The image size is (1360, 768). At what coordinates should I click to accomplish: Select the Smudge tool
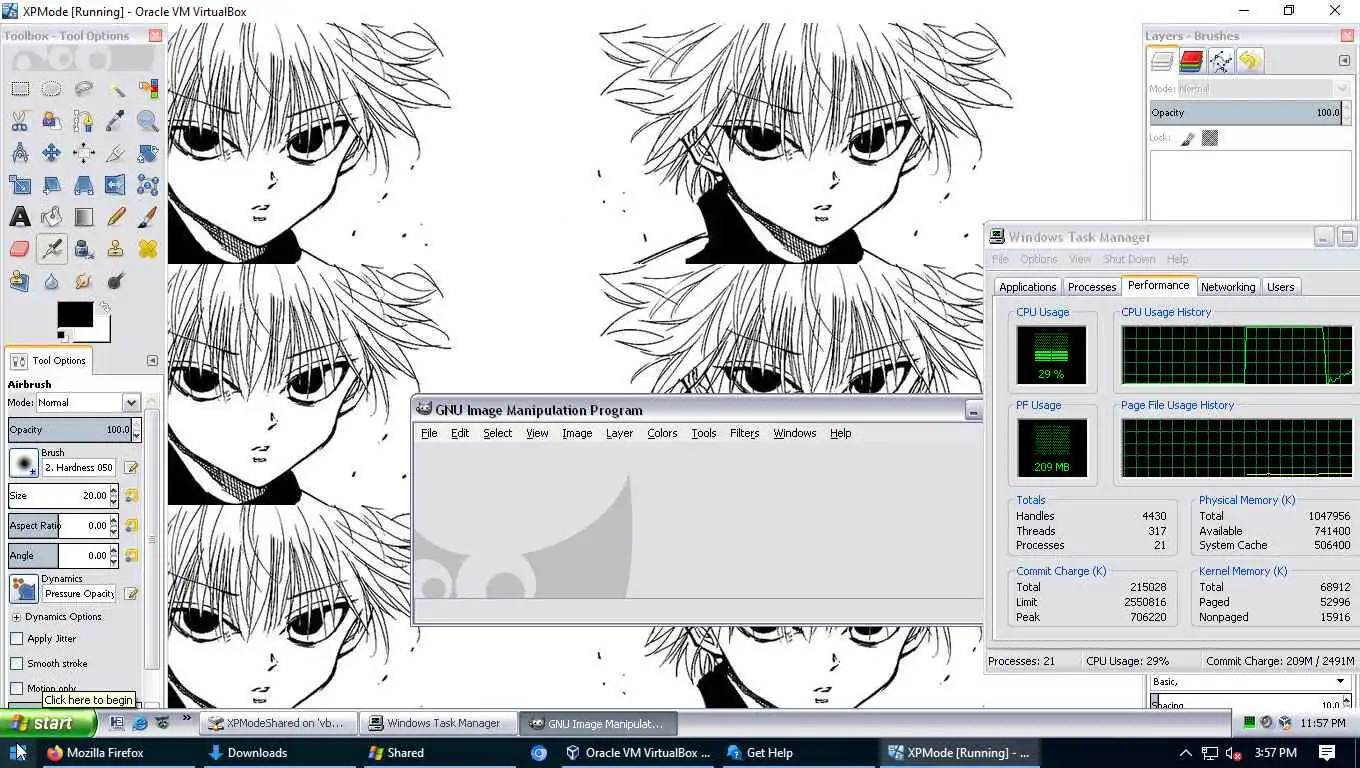[83, 281]
